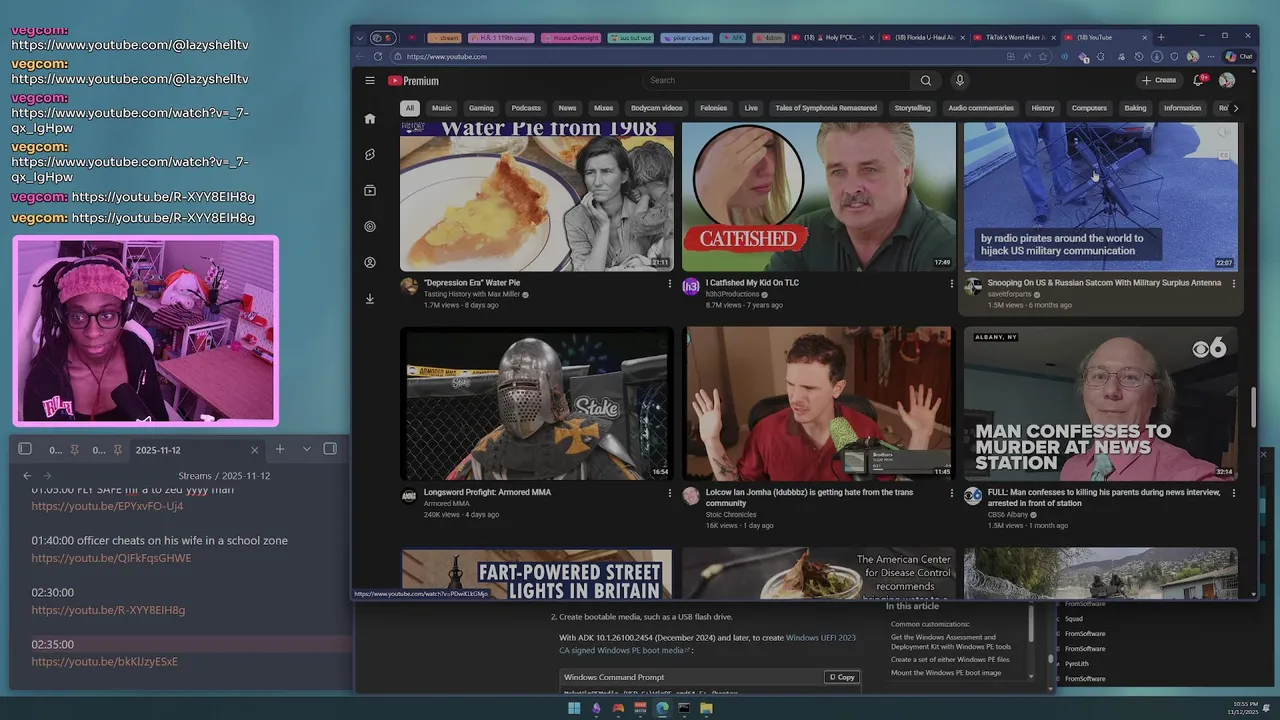
Task: Select the Gaming category chip
Action: (x=481, y=108)
